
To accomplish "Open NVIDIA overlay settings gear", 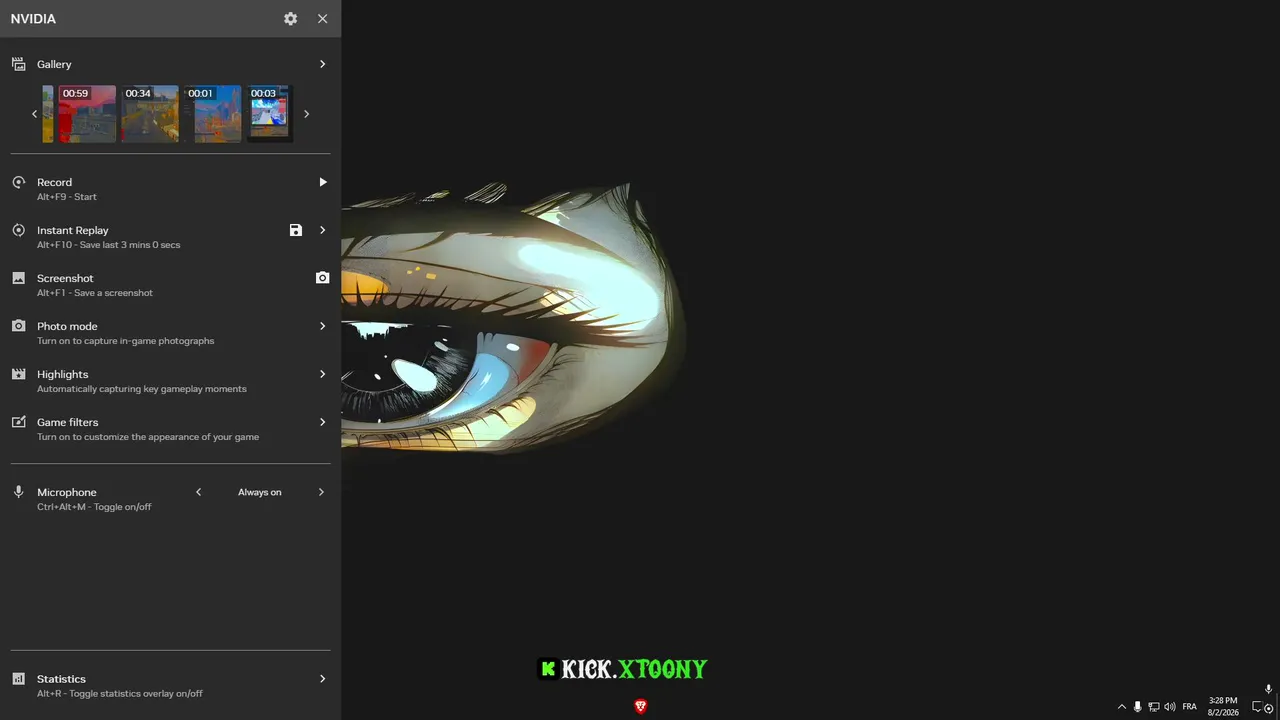I will click(x=290, y=19).
